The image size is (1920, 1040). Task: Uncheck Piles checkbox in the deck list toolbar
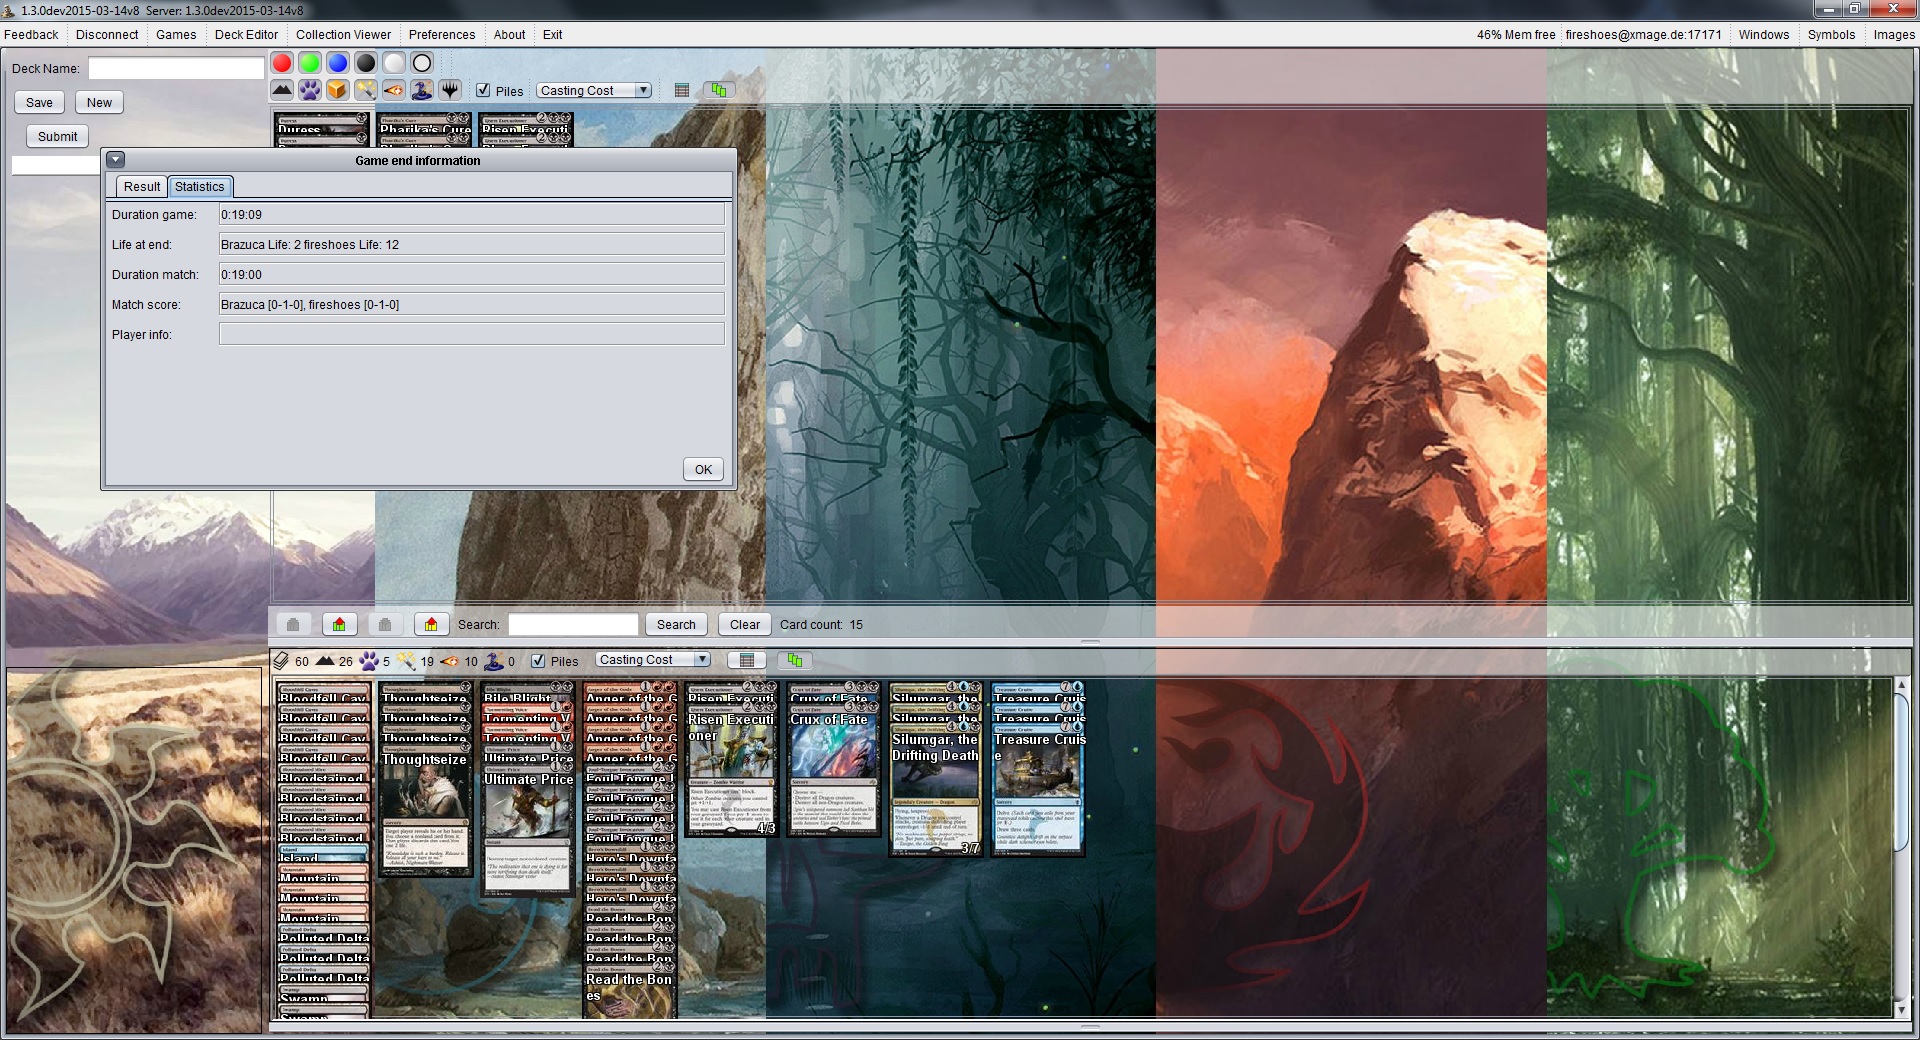[538, 661]
